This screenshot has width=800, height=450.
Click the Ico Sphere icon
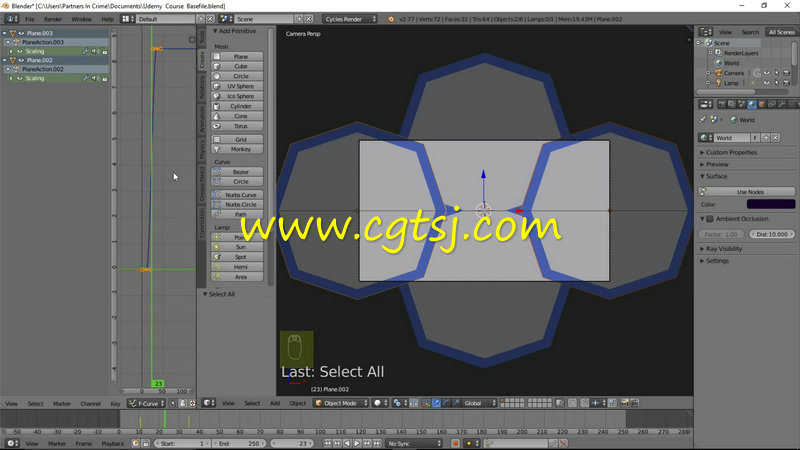pyautogui.click(x=217, y=96)
